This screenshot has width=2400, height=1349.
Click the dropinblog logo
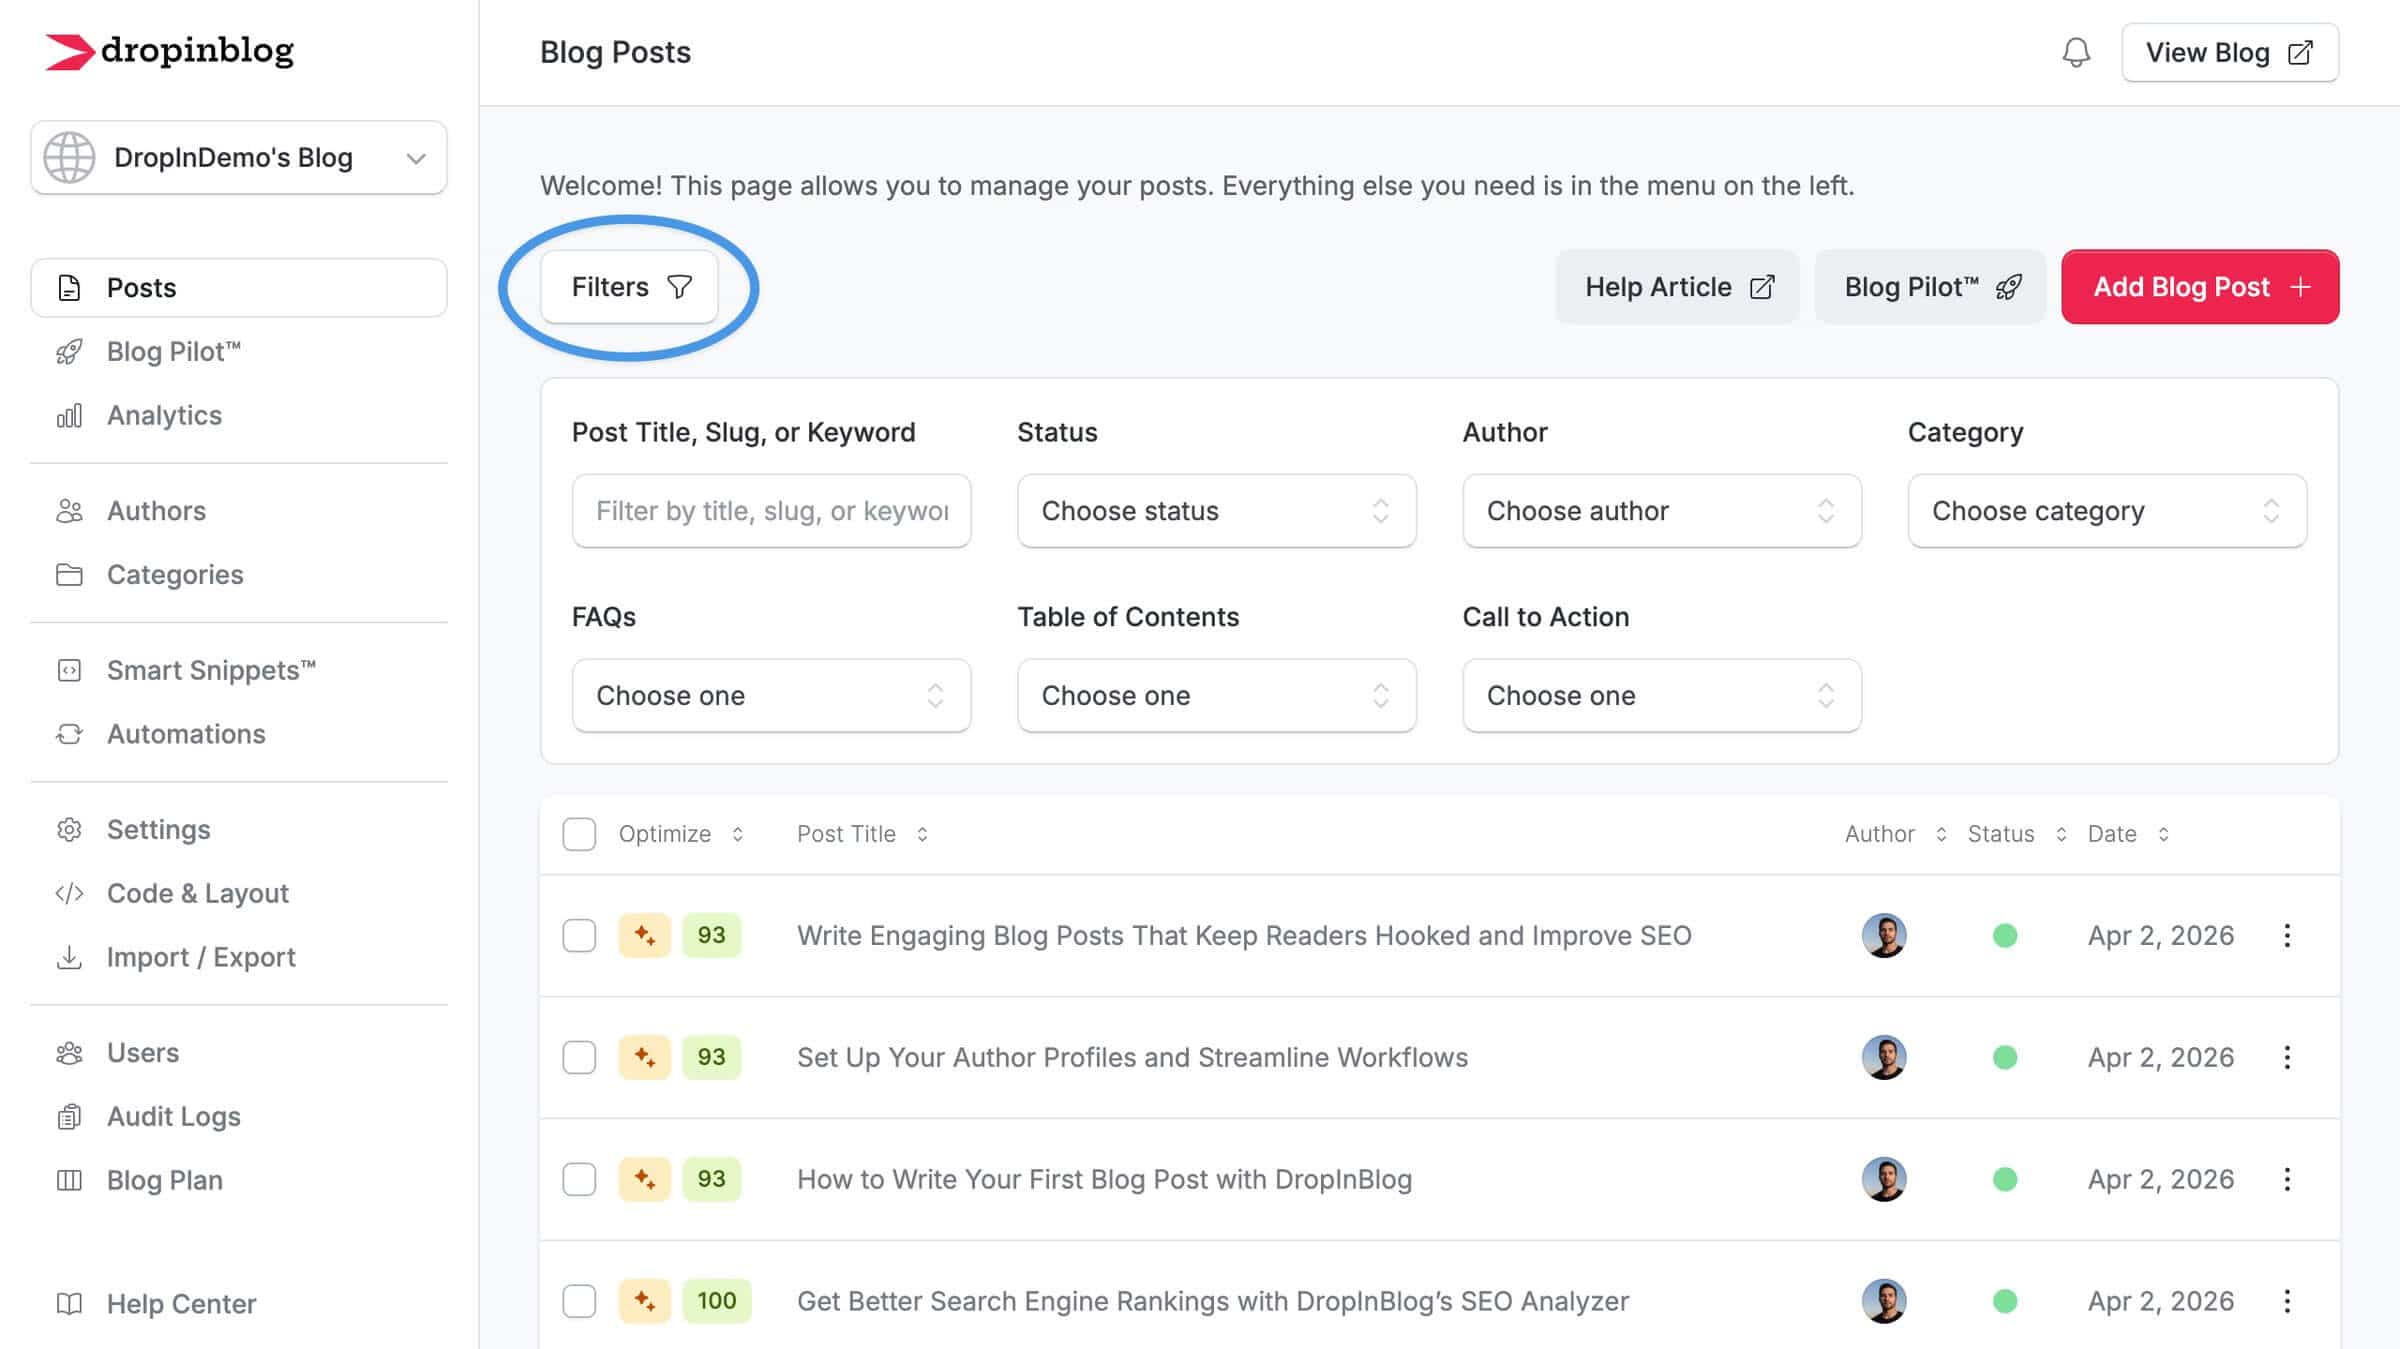coord(169,51)
